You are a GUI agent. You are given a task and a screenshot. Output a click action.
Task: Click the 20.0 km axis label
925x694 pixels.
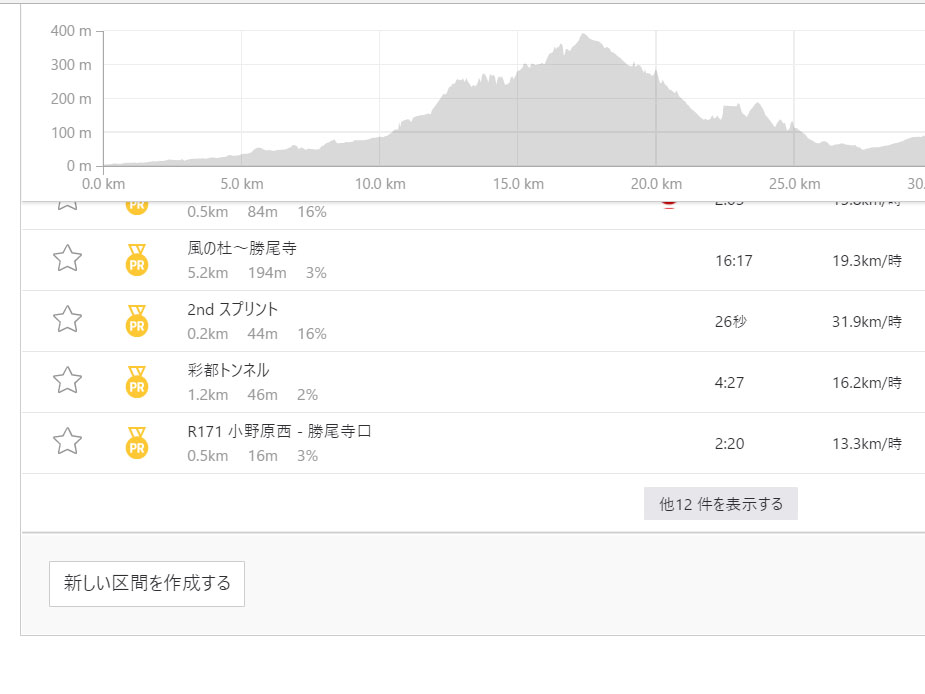coord(657,184)
